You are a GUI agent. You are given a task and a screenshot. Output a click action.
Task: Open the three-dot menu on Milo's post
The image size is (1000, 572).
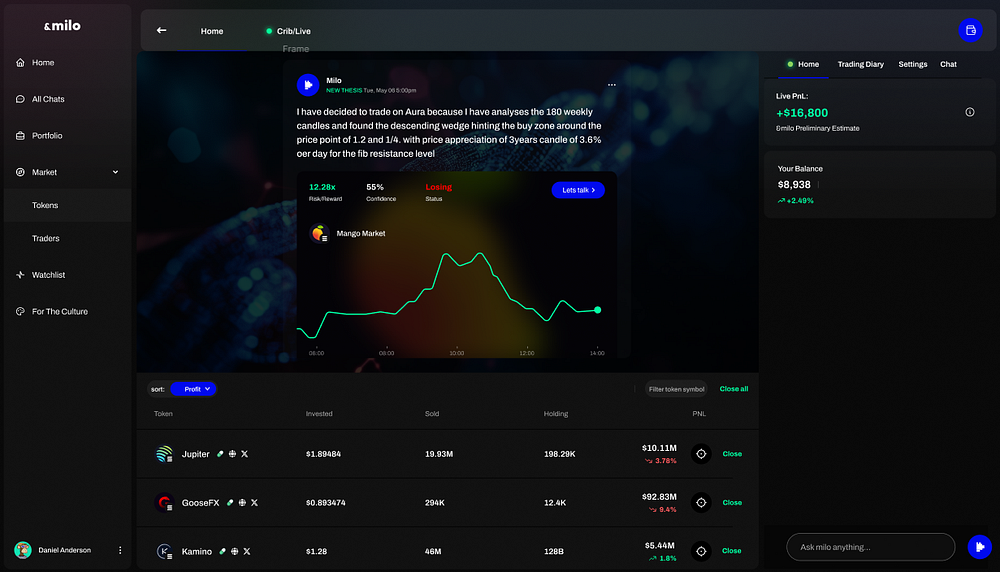point(612,85)
